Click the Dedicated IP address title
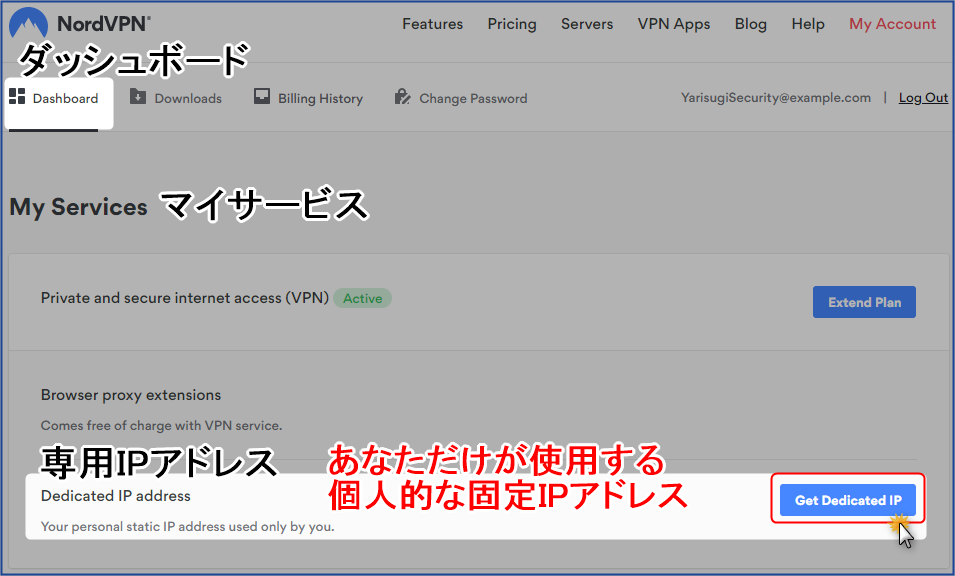 [x=116, y=496]
